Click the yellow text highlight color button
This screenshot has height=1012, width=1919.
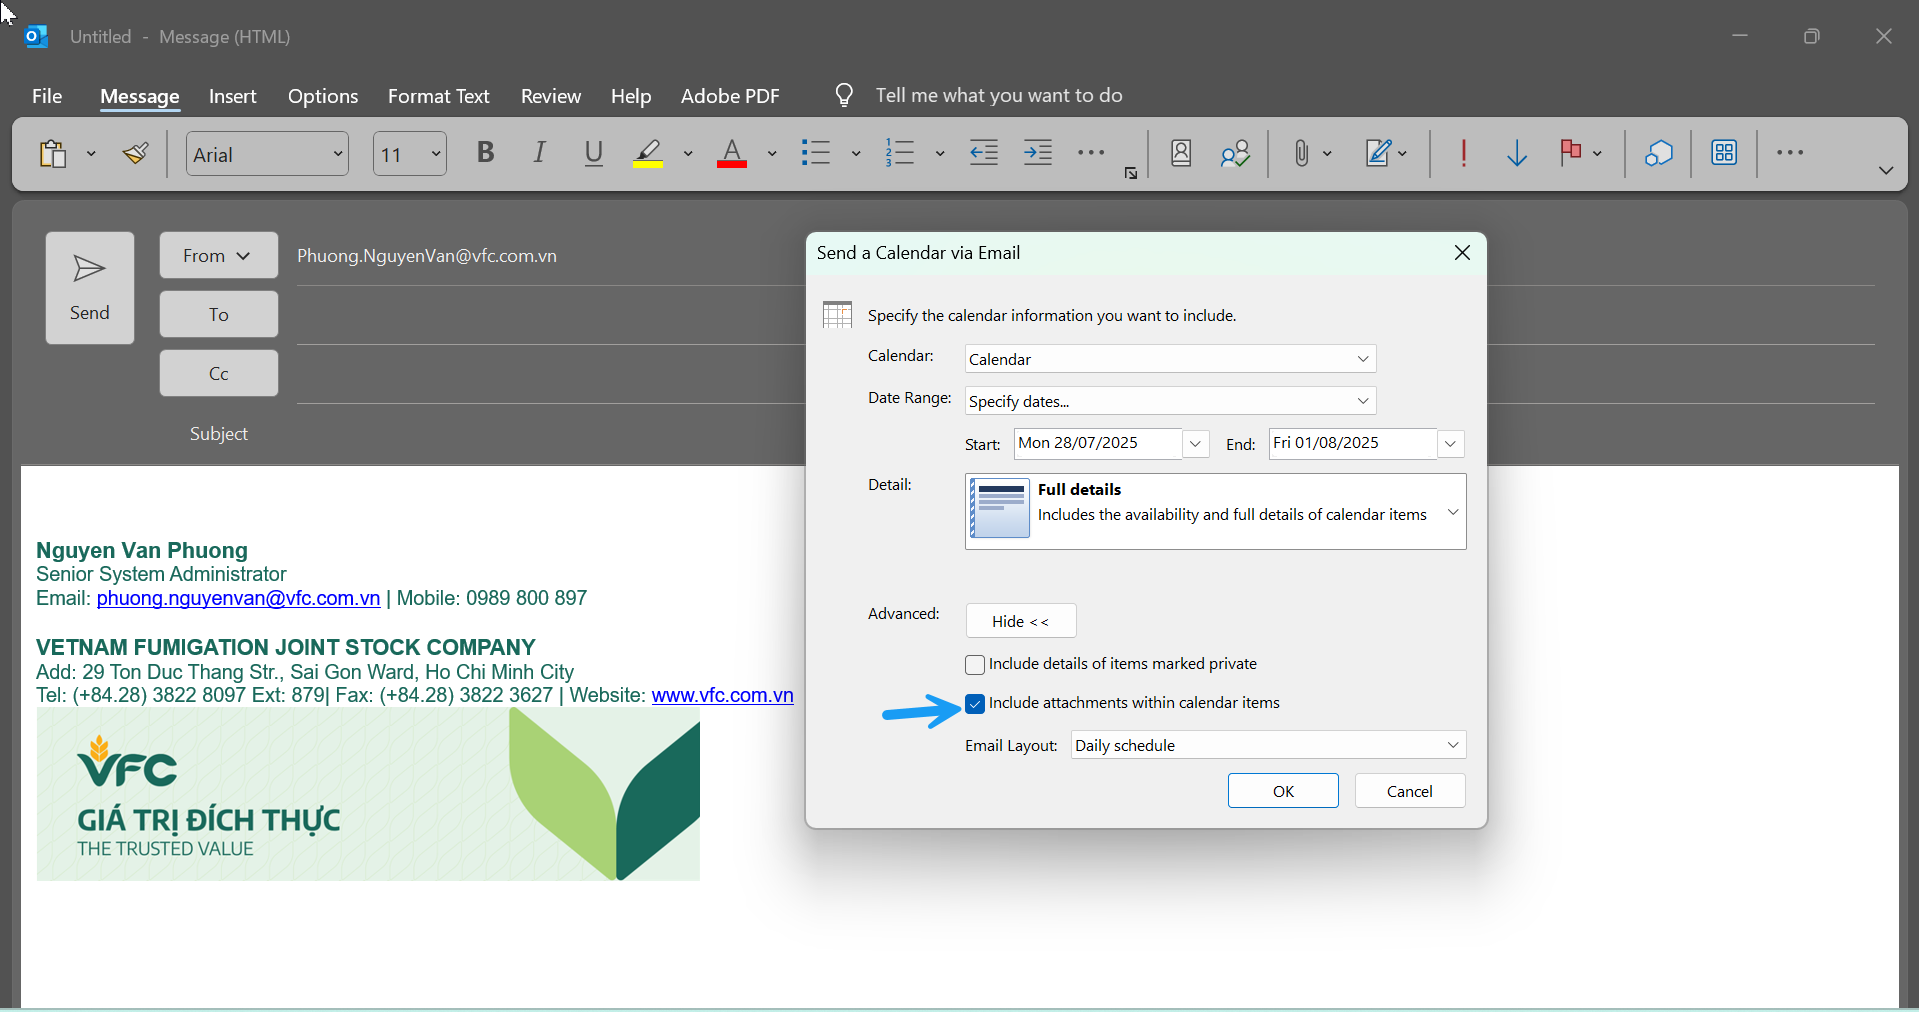[x=648, y=153]
